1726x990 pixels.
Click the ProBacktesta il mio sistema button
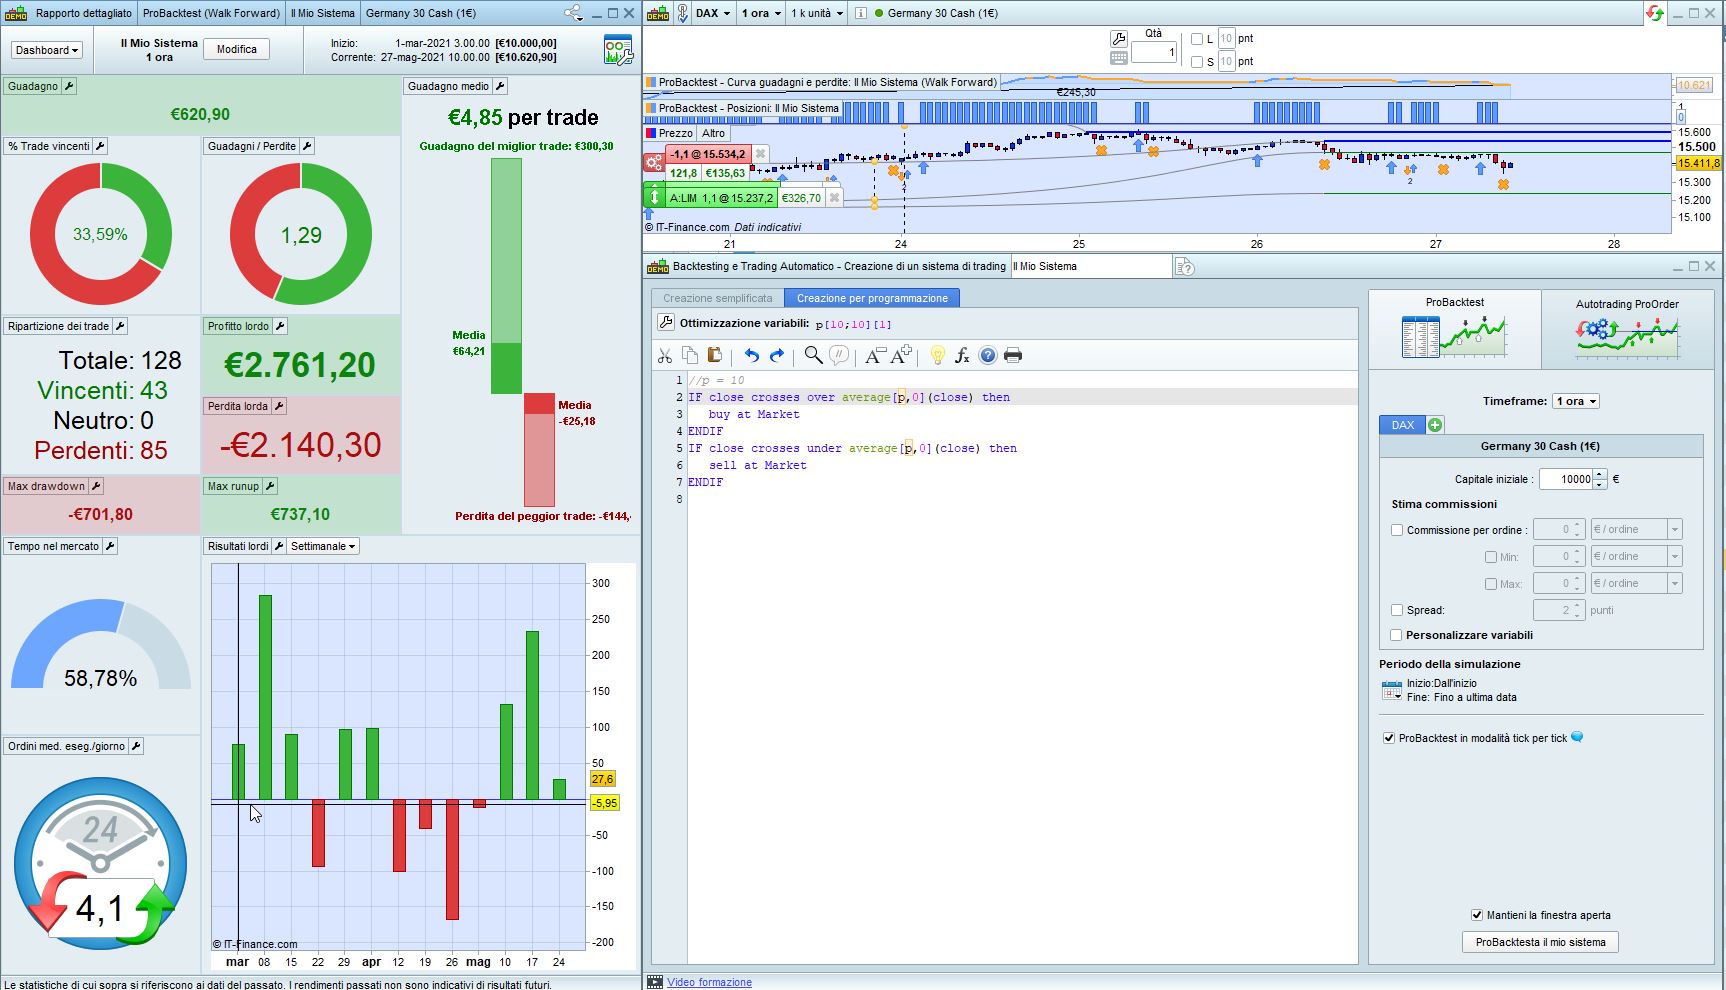click(1540, 942)
